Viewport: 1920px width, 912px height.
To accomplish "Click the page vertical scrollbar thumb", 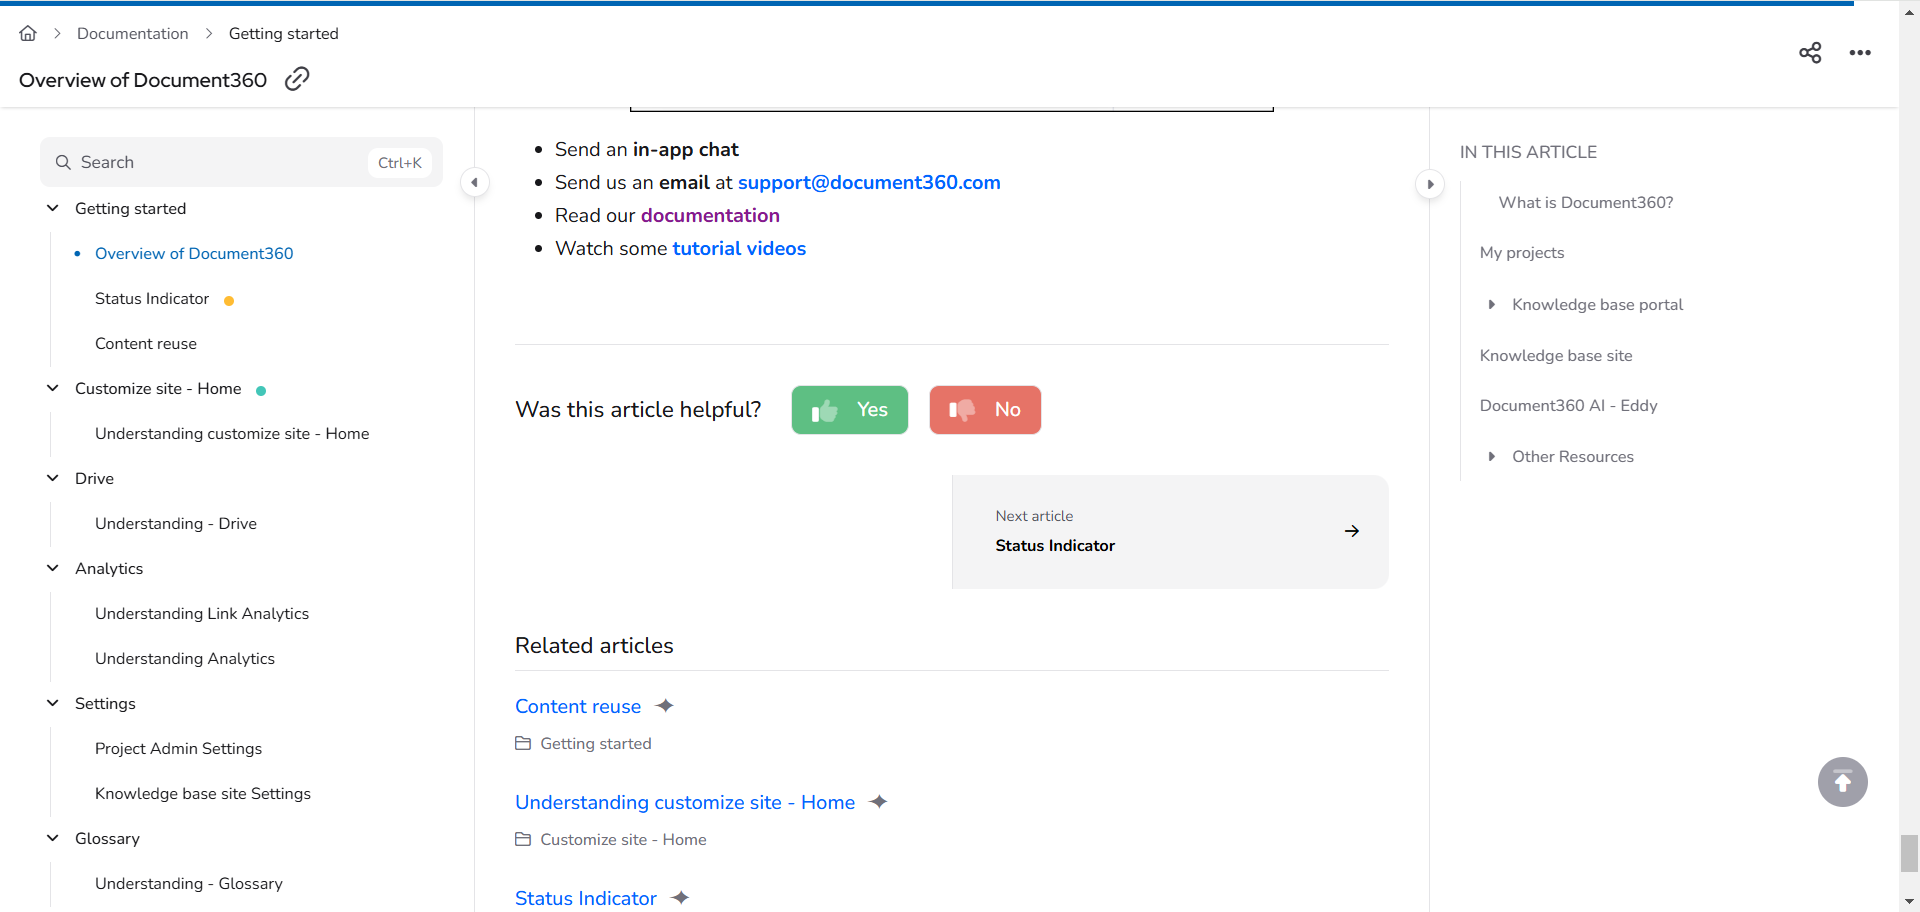I will tap(1909, 853).
